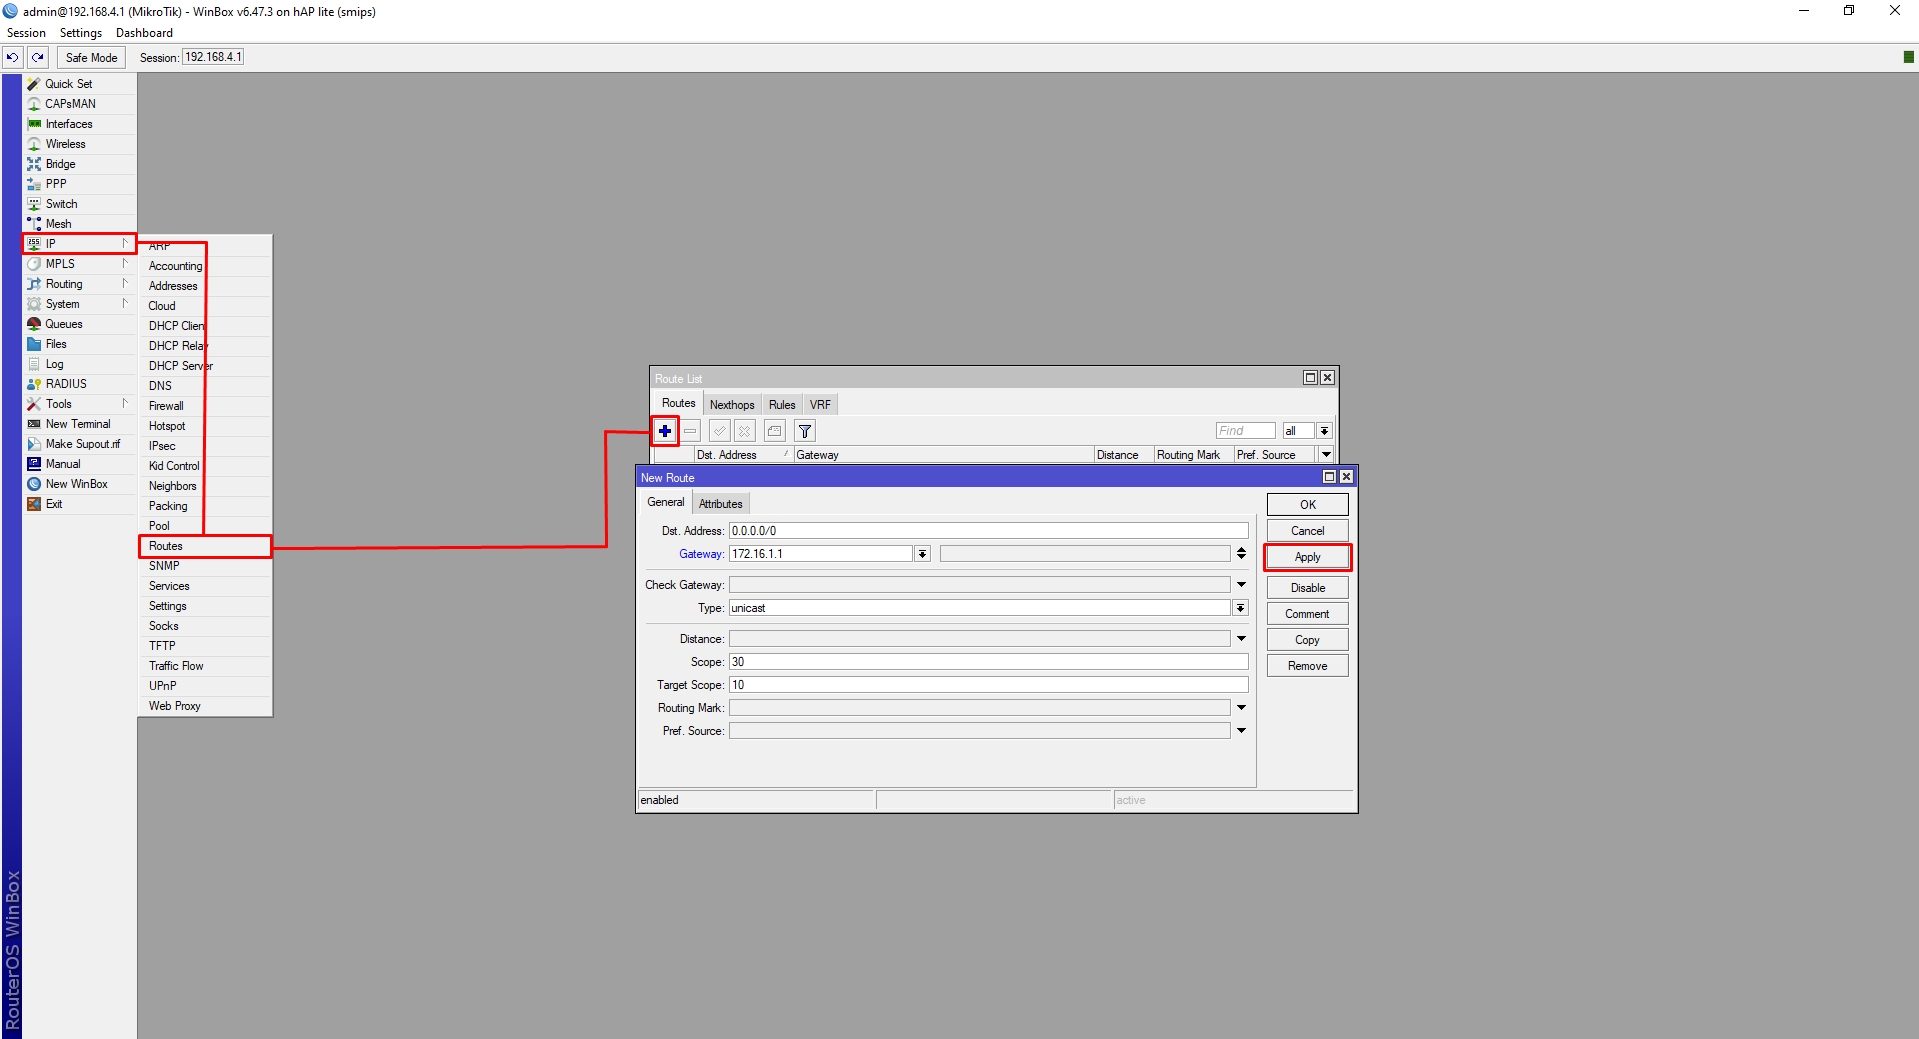The width and height of the screenshot is (1919, 1039).
Task: Click the Redo arrow in the toolbar
Action: pyautogui.click(x=38, y=57)
